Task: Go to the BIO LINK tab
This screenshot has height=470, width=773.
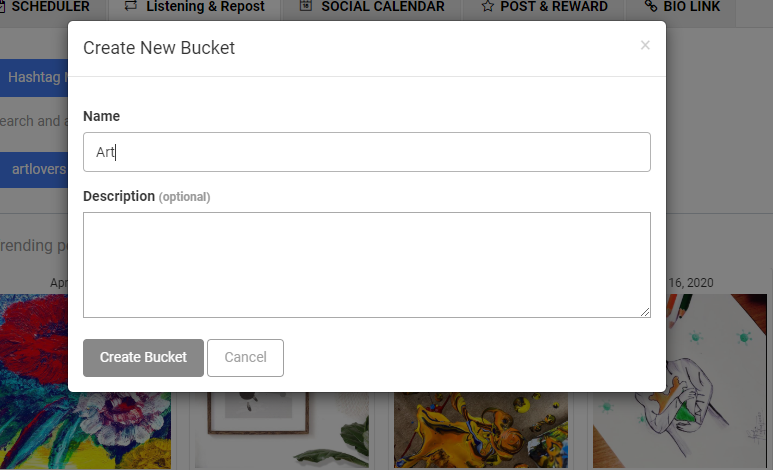Action: [x=682, y=7]
